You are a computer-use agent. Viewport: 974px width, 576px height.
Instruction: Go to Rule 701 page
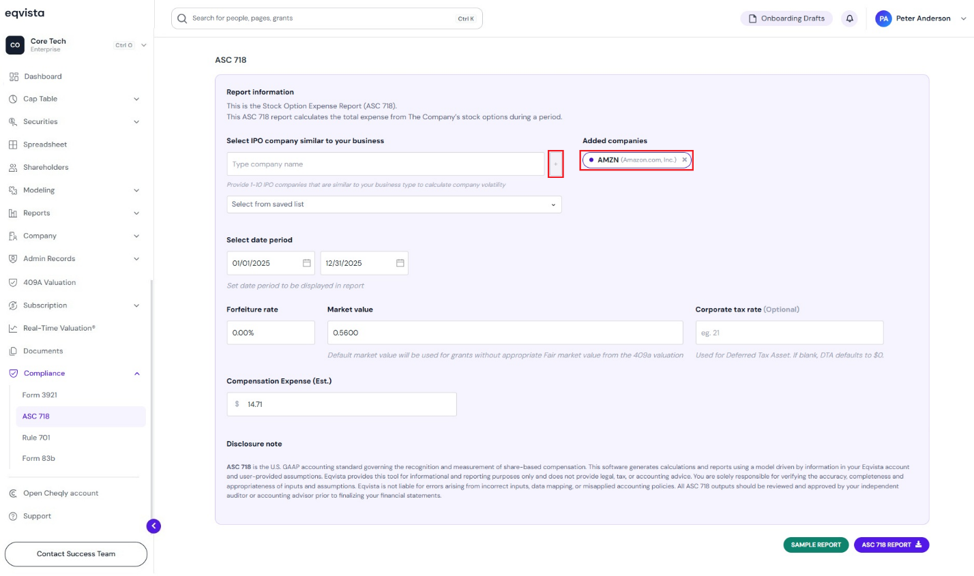(x=36, y=437)
